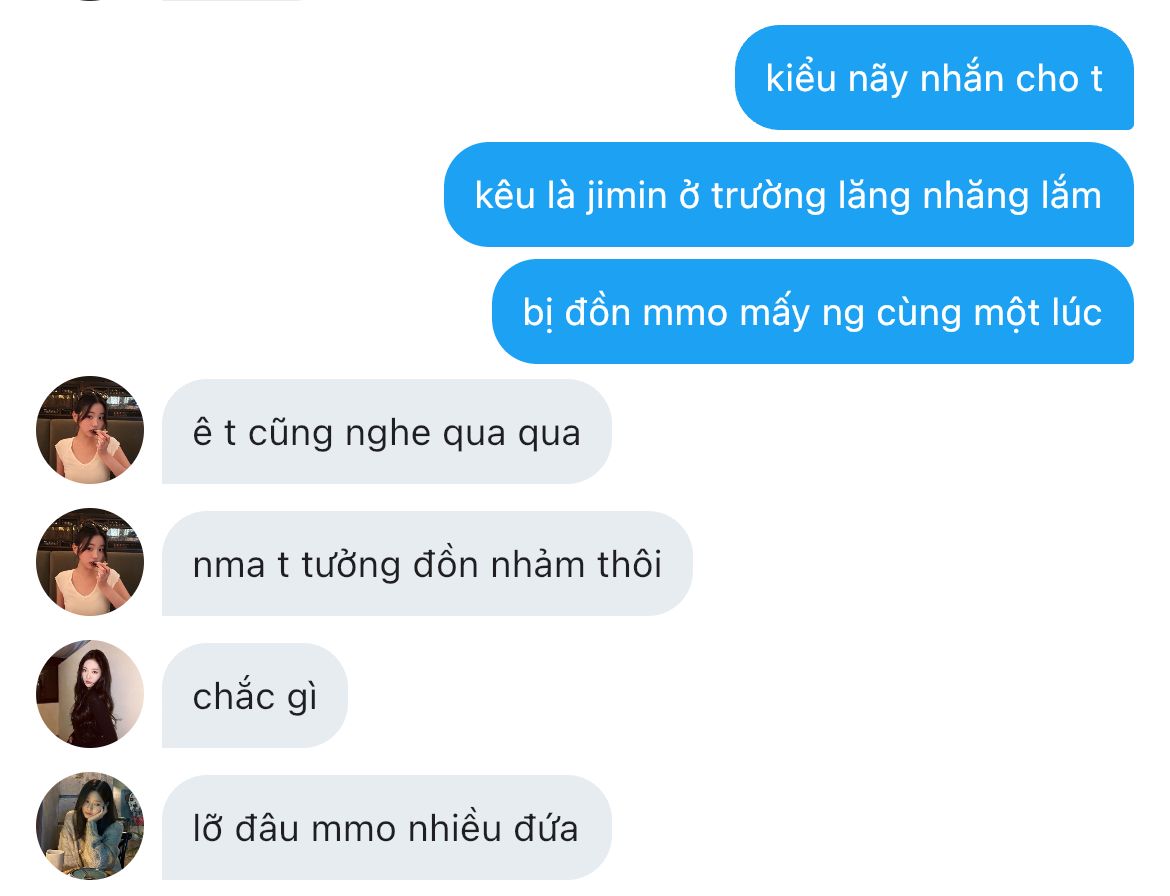Select the received message "ê t cũng nghe qua qua"
Viewport: 1170px width, 896px height.
pyautogui.click(x=387, y=432)
